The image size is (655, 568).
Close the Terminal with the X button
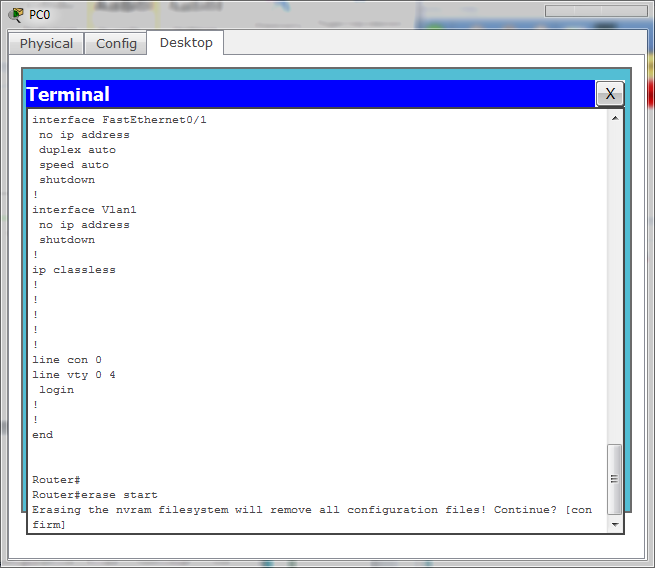[x=610, y=94]
